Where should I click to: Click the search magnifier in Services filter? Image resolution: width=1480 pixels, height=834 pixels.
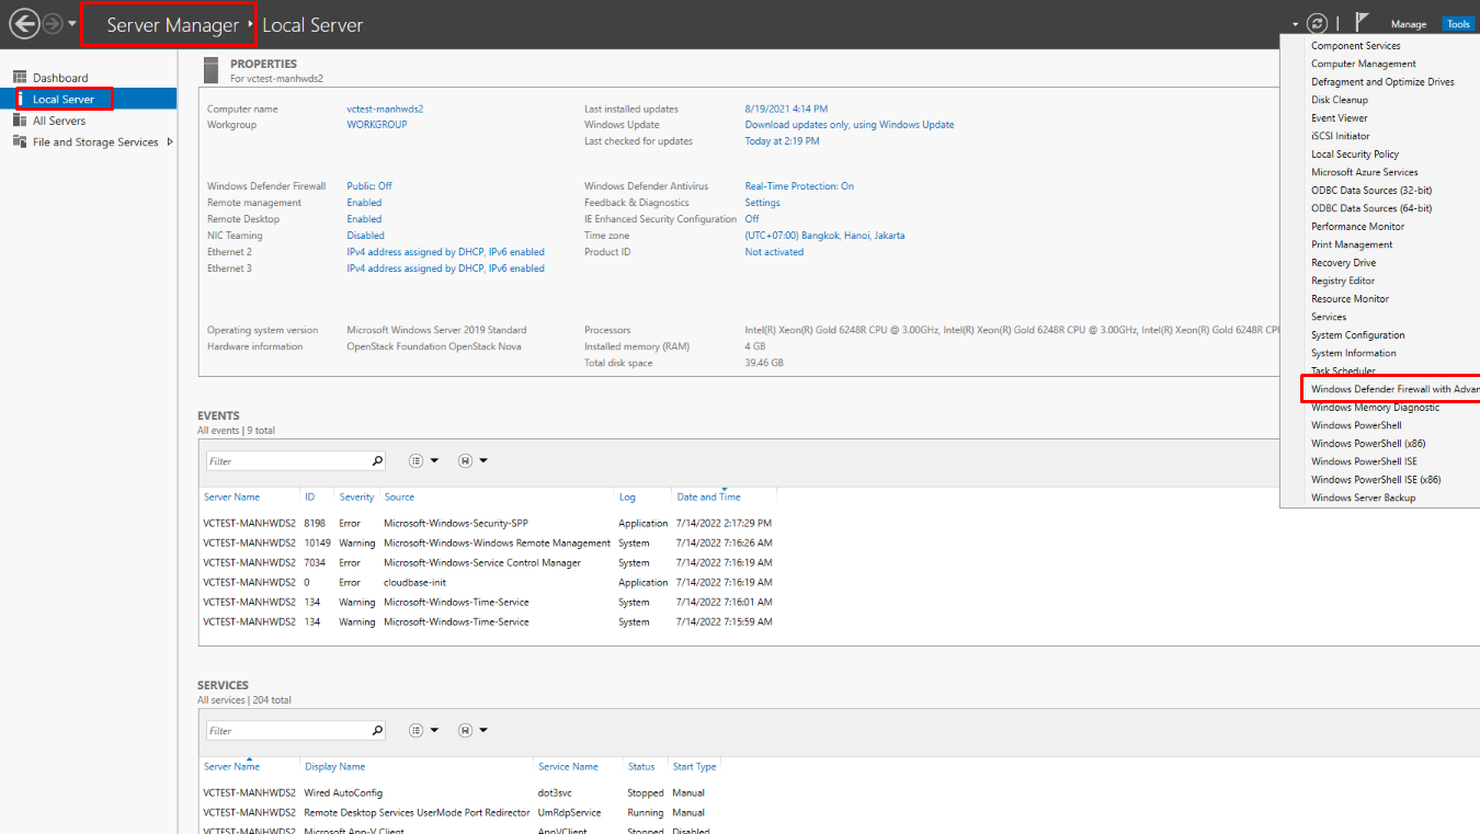point(377,731)
